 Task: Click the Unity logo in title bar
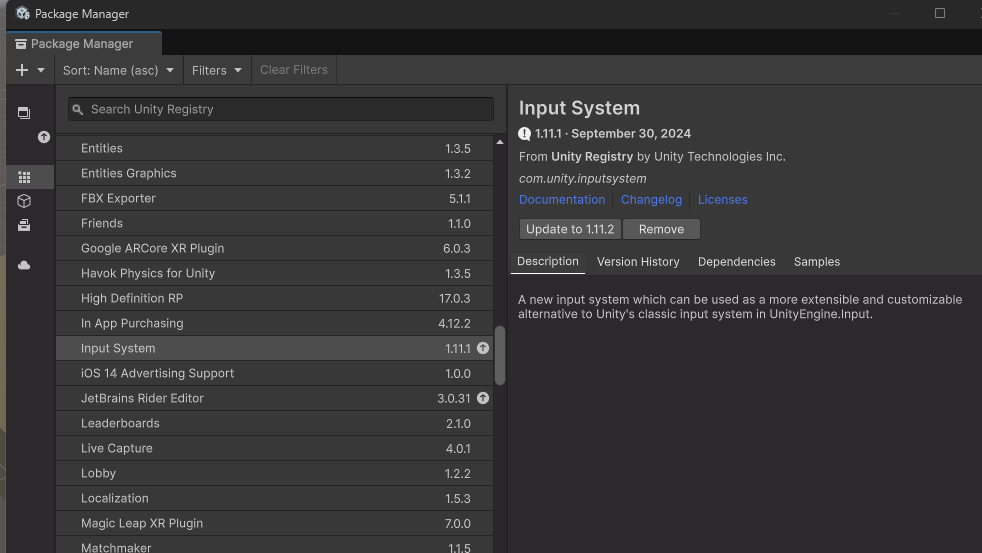click(23, 13)
